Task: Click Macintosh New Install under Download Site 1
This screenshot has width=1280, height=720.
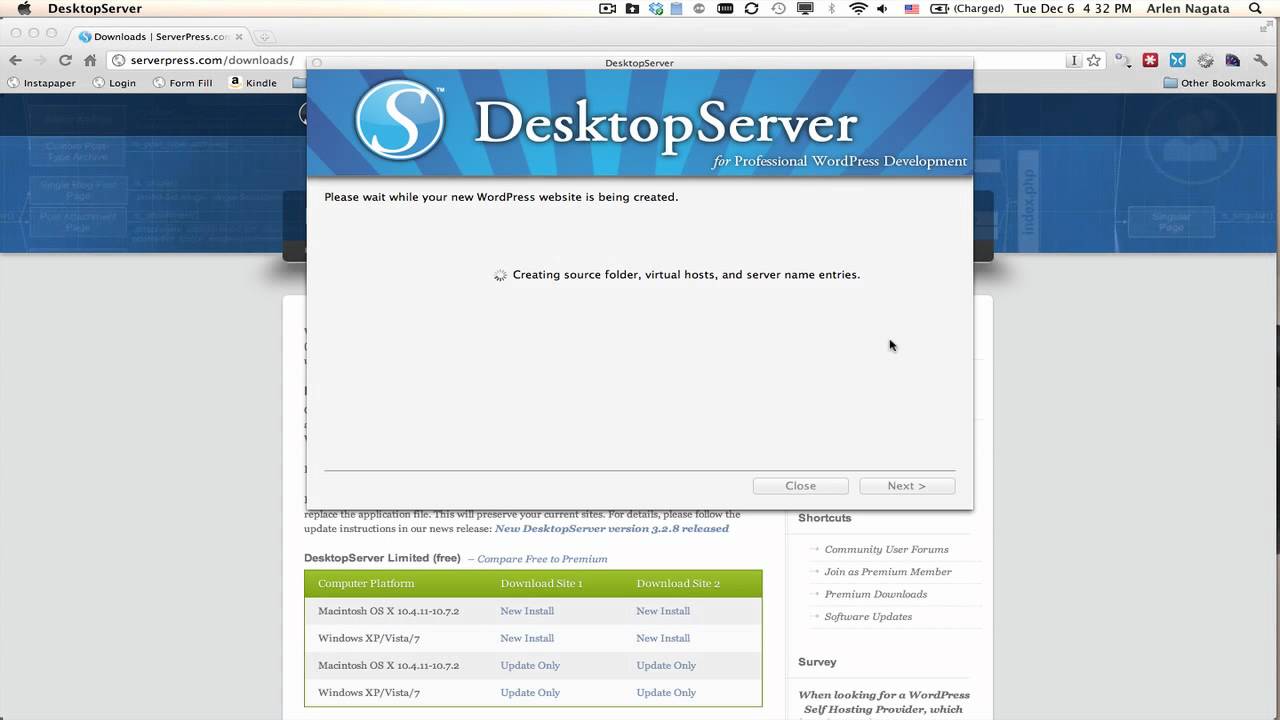Action: (527, 611)
